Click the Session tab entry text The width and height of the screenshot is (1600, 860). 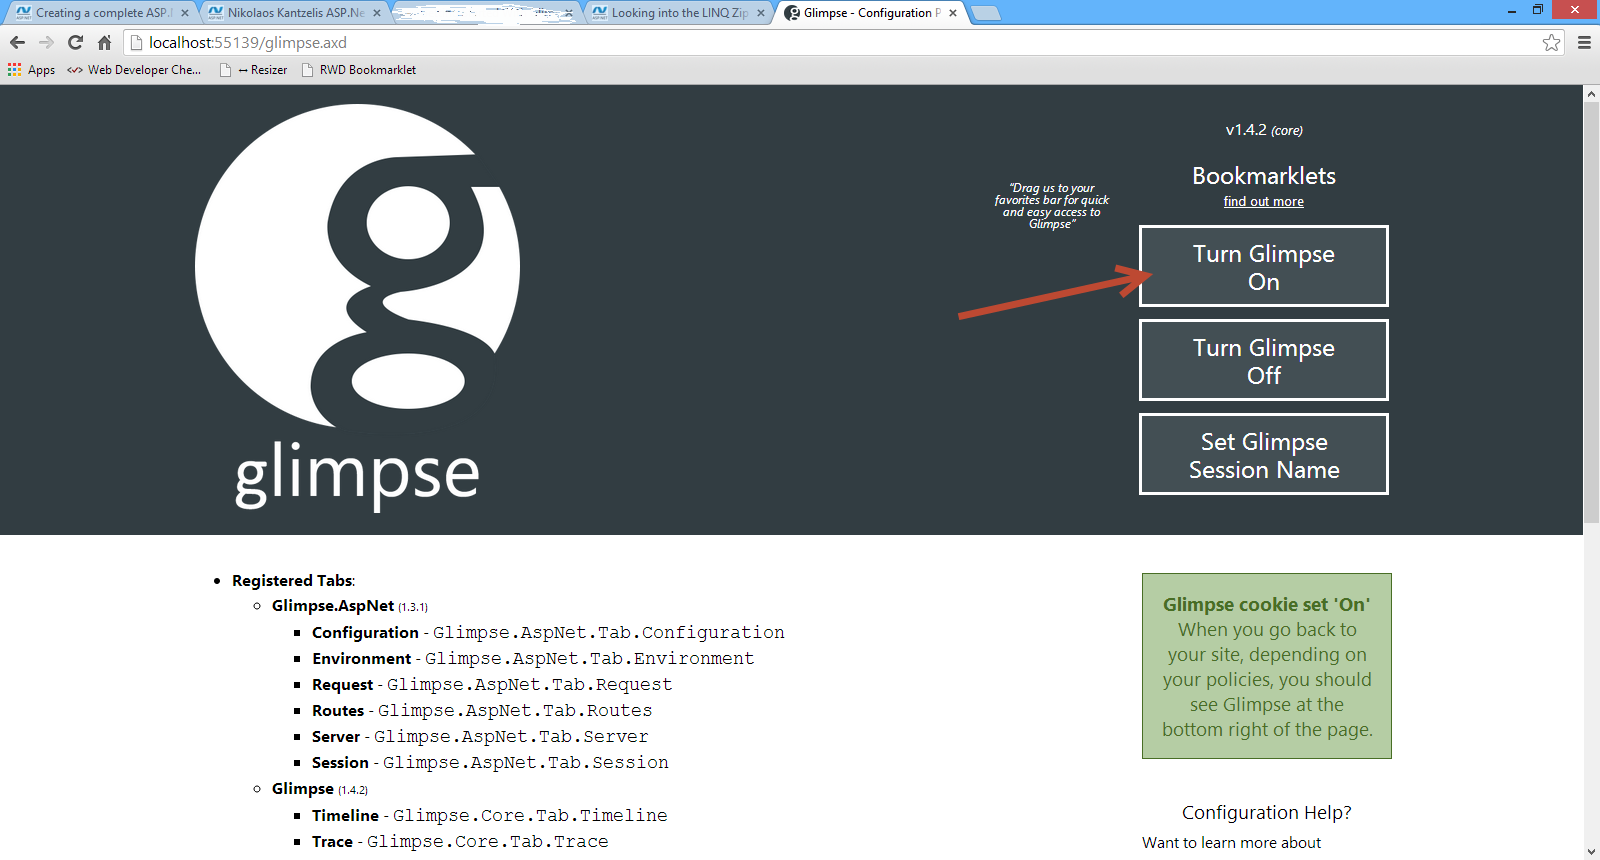point(490,762)
